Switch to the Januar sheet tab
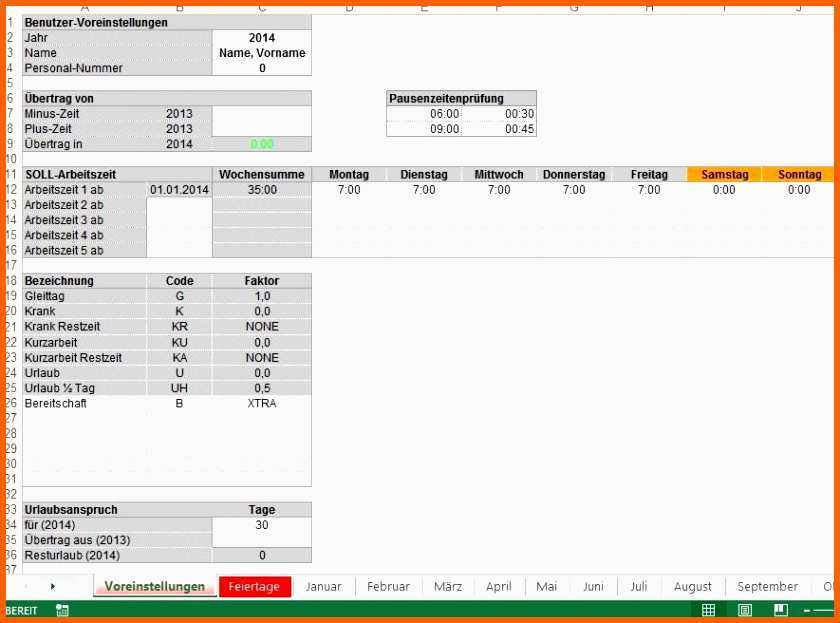The height and width of the screenshot is (623, 840). pos(323,587)
